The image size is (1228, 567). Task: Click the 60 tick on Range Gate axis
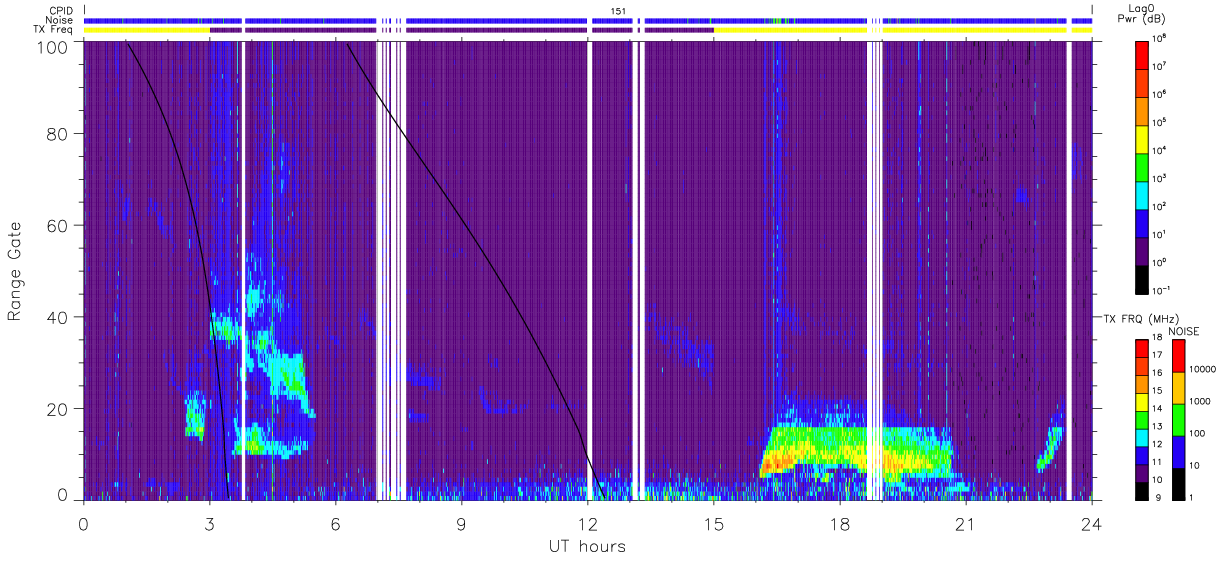pos(57,225)
